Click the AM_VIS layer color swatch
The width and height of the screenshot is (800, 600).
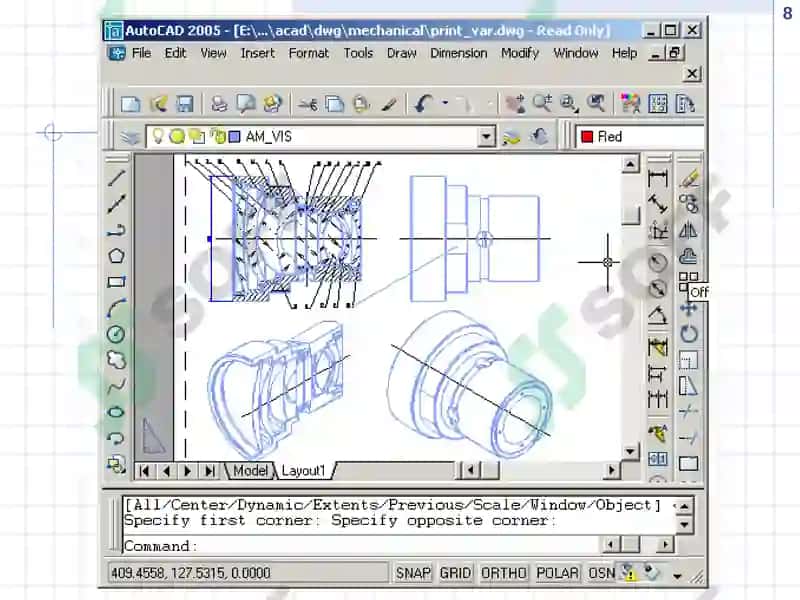(x=234, y=137)
